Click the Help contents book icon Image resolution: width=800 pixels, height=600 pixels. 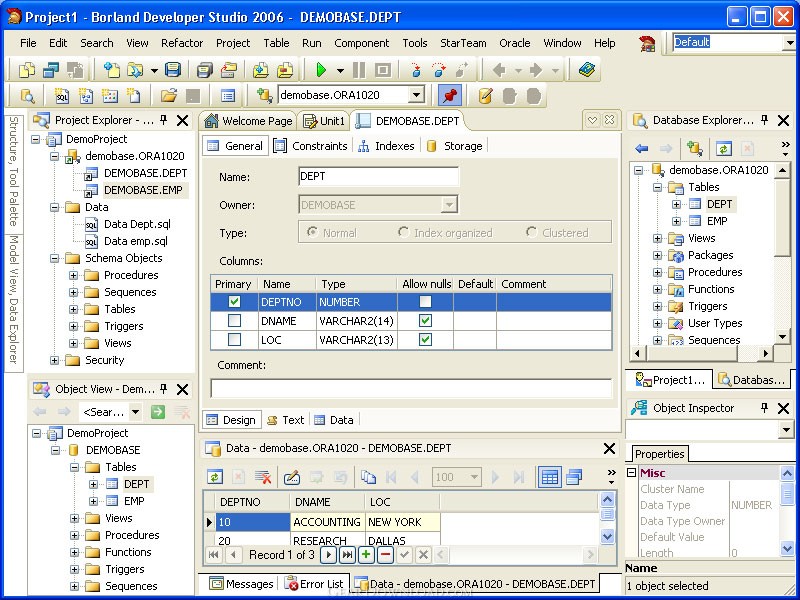click(587, 69)
